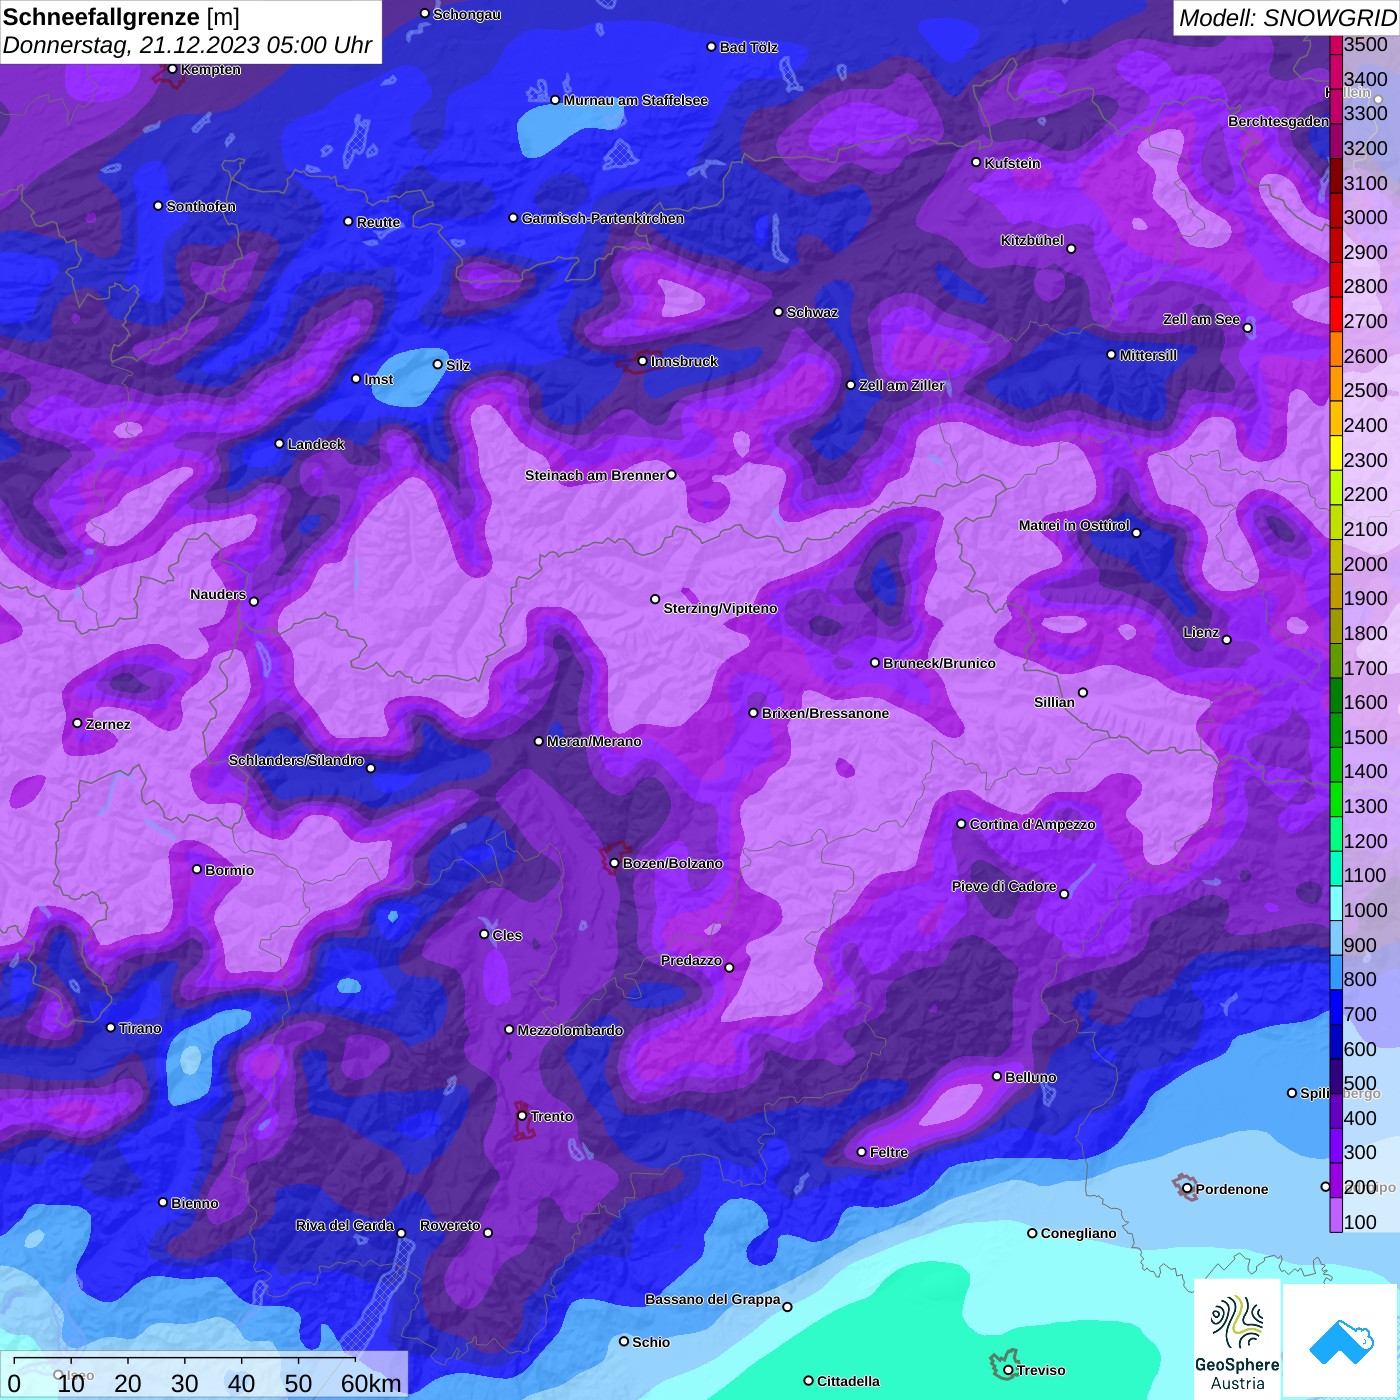
Task: Click the Innsbruck city marker dot
Action: 642,361
